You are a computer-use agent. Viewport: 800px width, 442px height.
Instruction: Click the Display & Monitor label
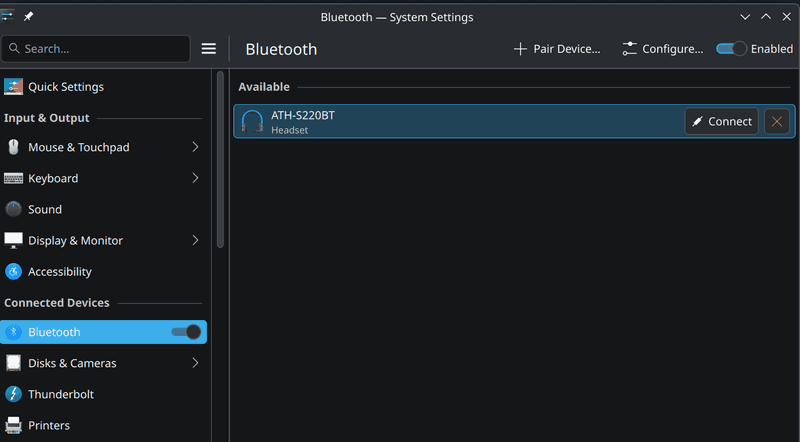coord(76,240)
